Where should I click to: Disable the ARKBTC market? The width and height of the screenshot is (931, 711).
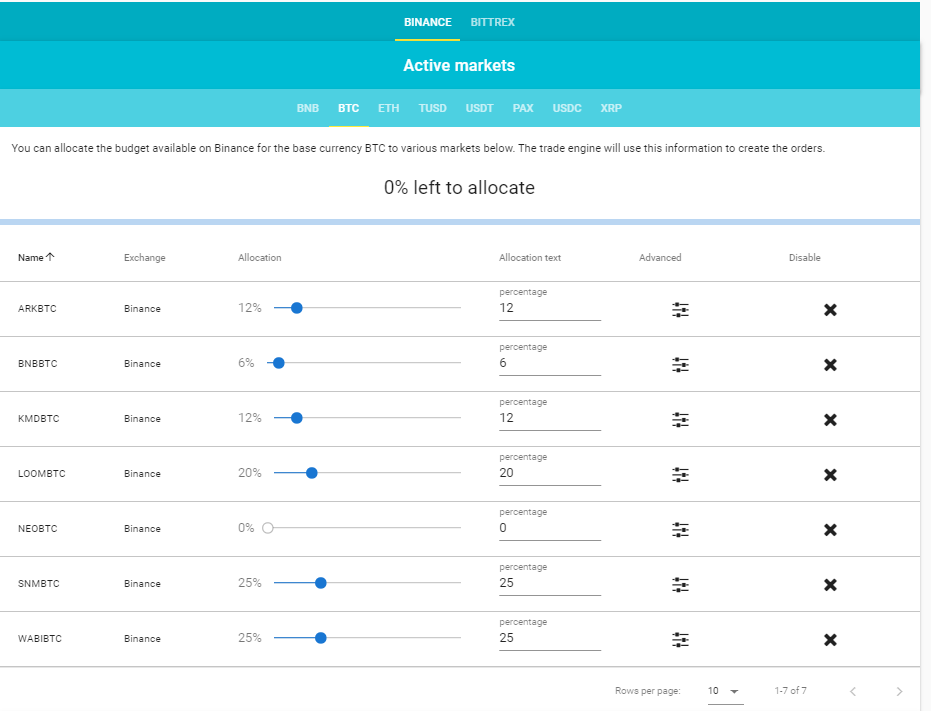coord(830,309)
